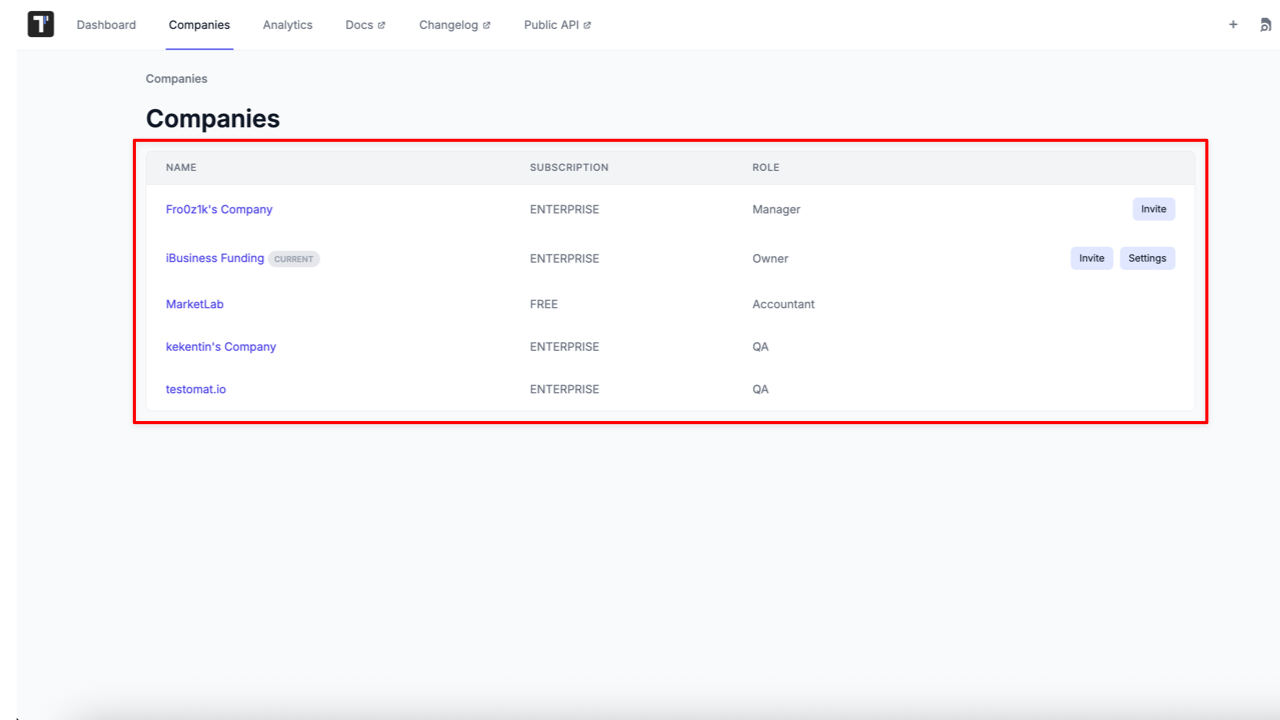Click the external-link icon beside Changelog

coord(487,23)
